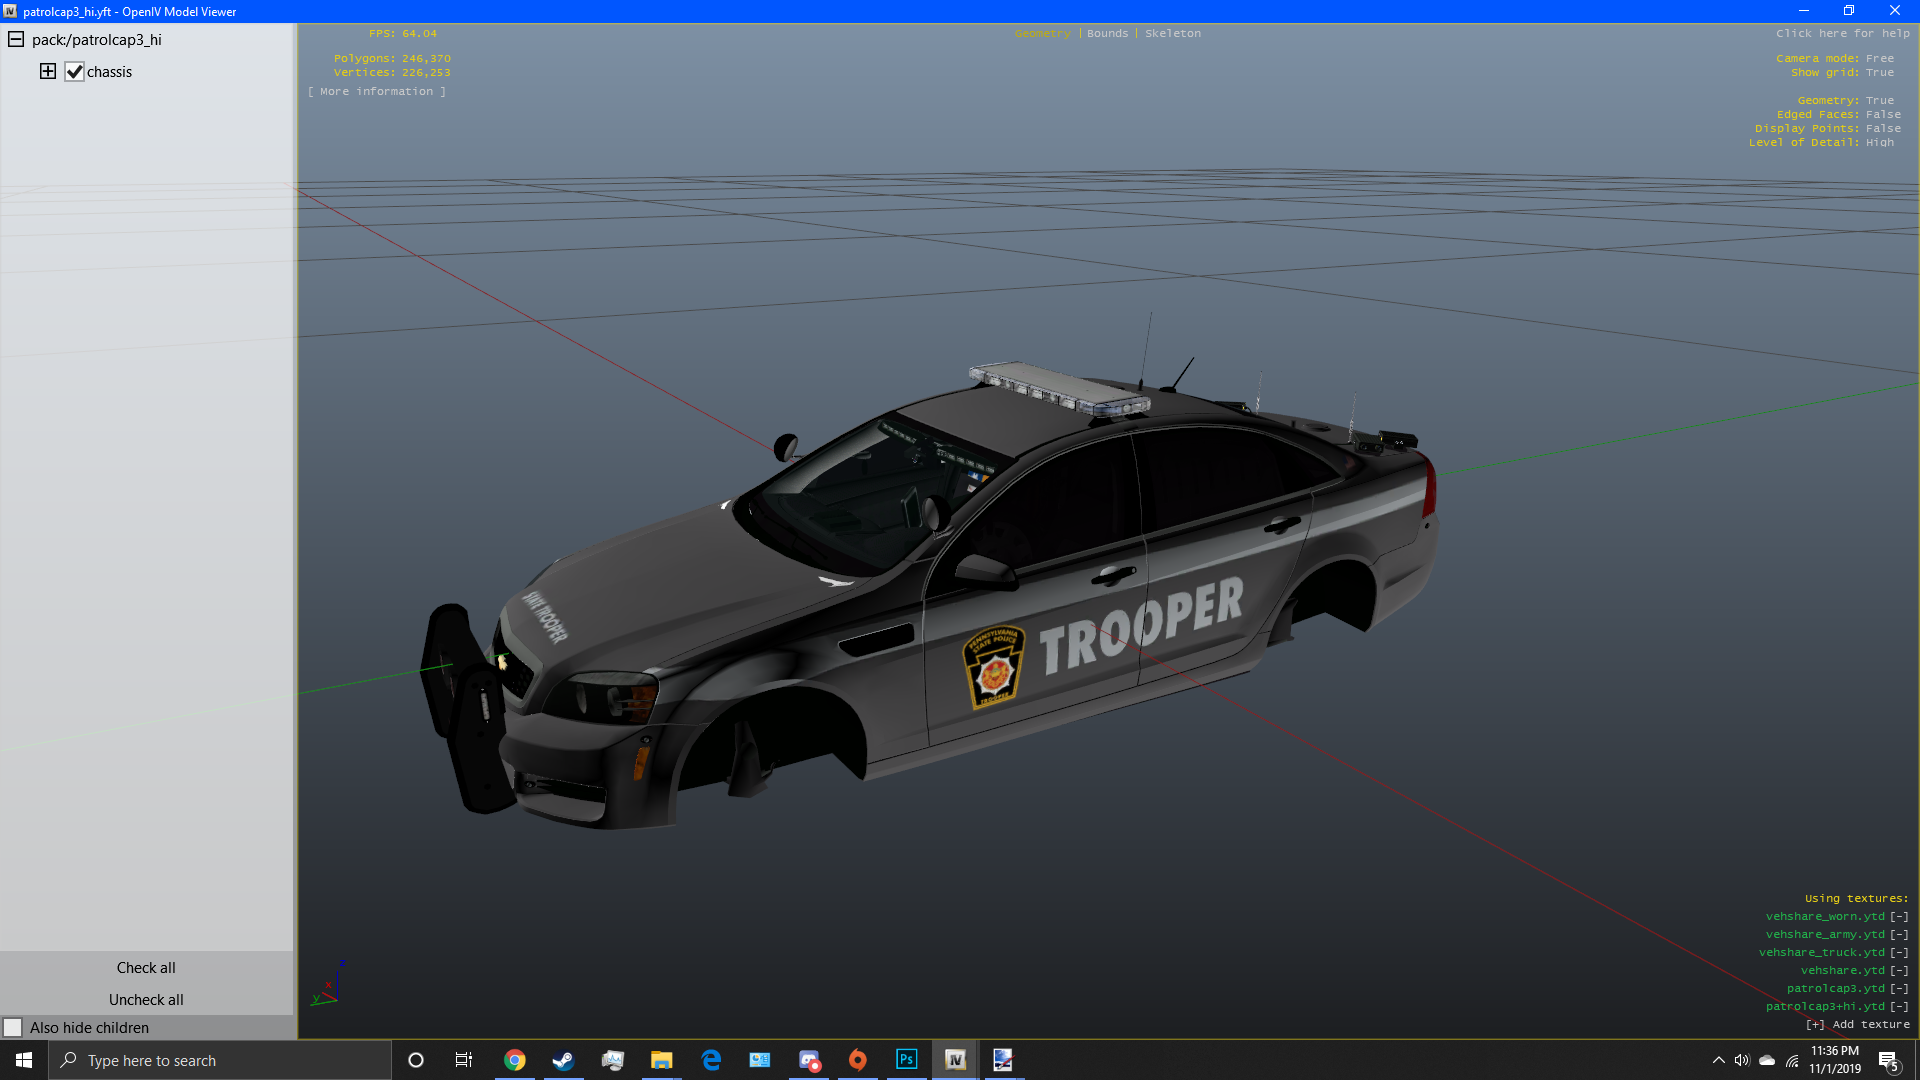This screenshot has width=1920, height=1080.
Task: Open Discord from the taskbar
Action: (x=809, y=1060)
